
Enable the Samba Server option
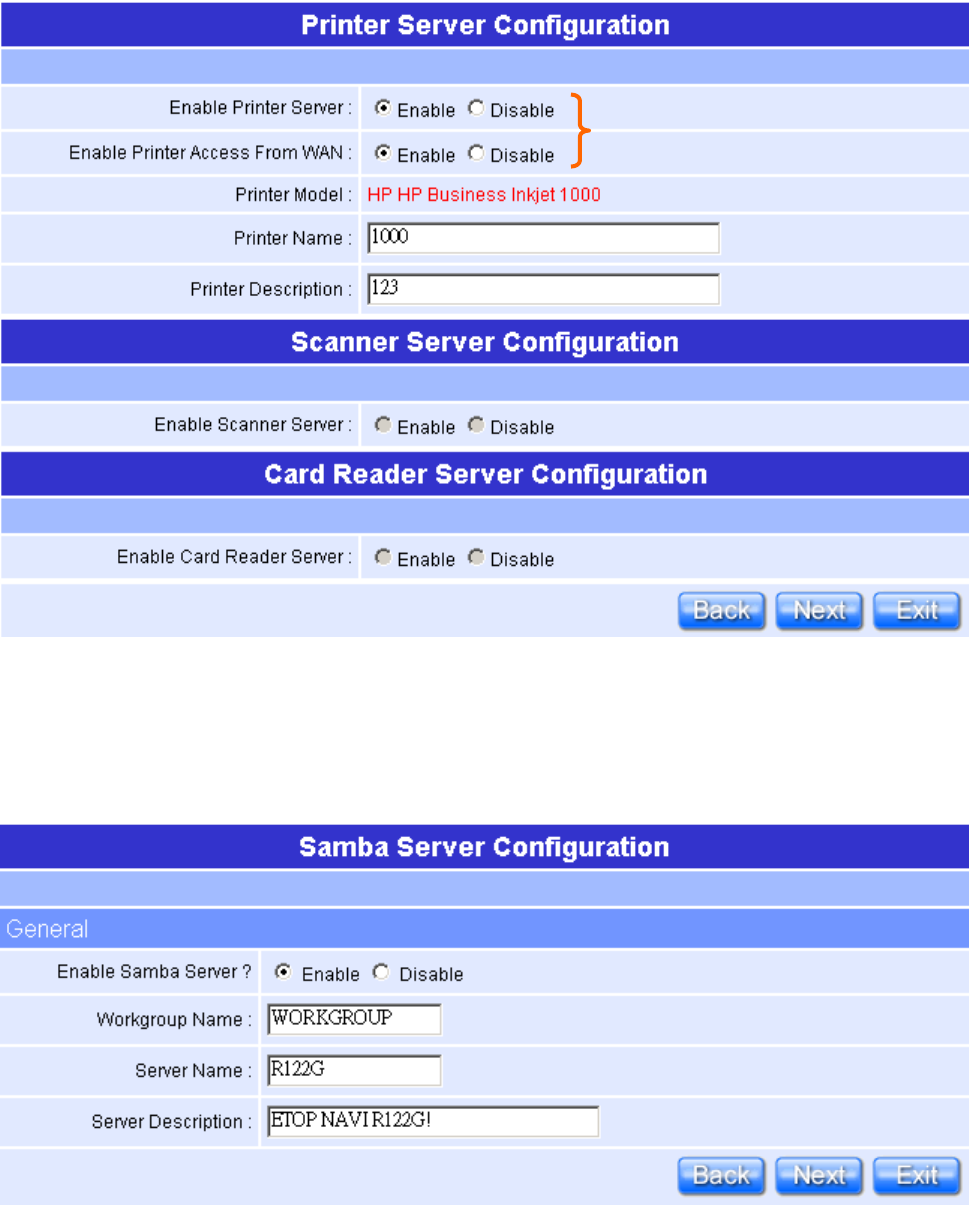pyautogui.click(x=284, y=971)
